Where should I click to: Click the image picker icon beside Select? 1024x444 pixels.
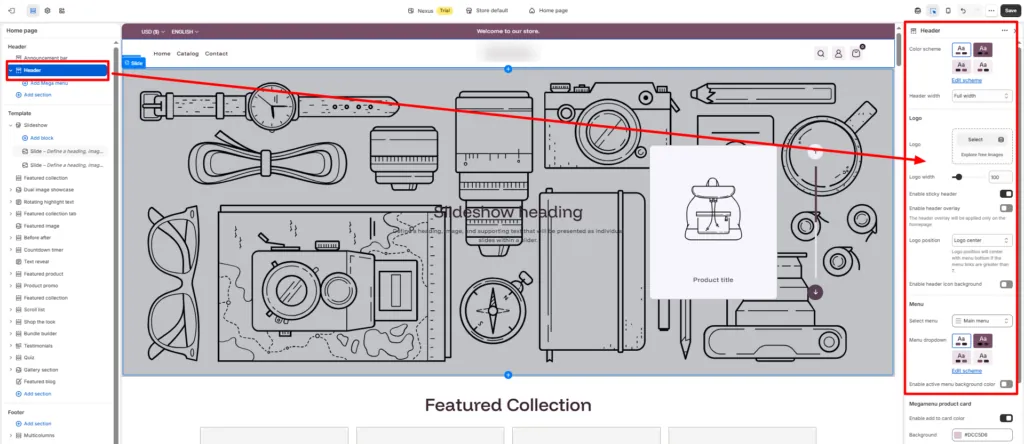tap(1000, 140)
